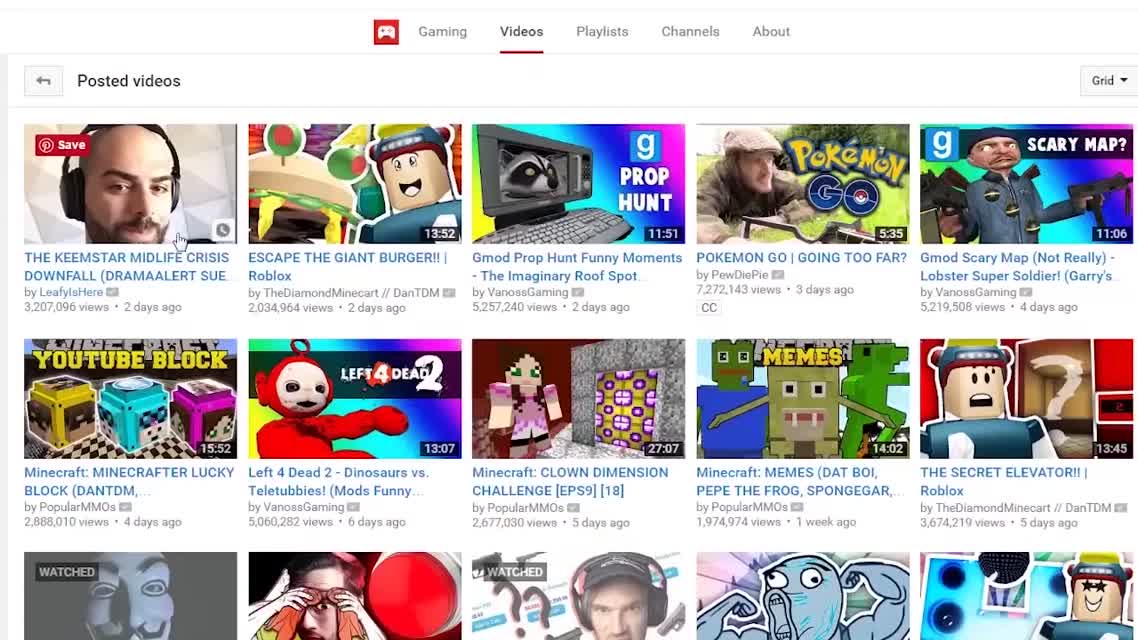
Task: Click by PopularMMOs under Clown Dimension video
Action: pyautogui.click(x=518, y=508)
